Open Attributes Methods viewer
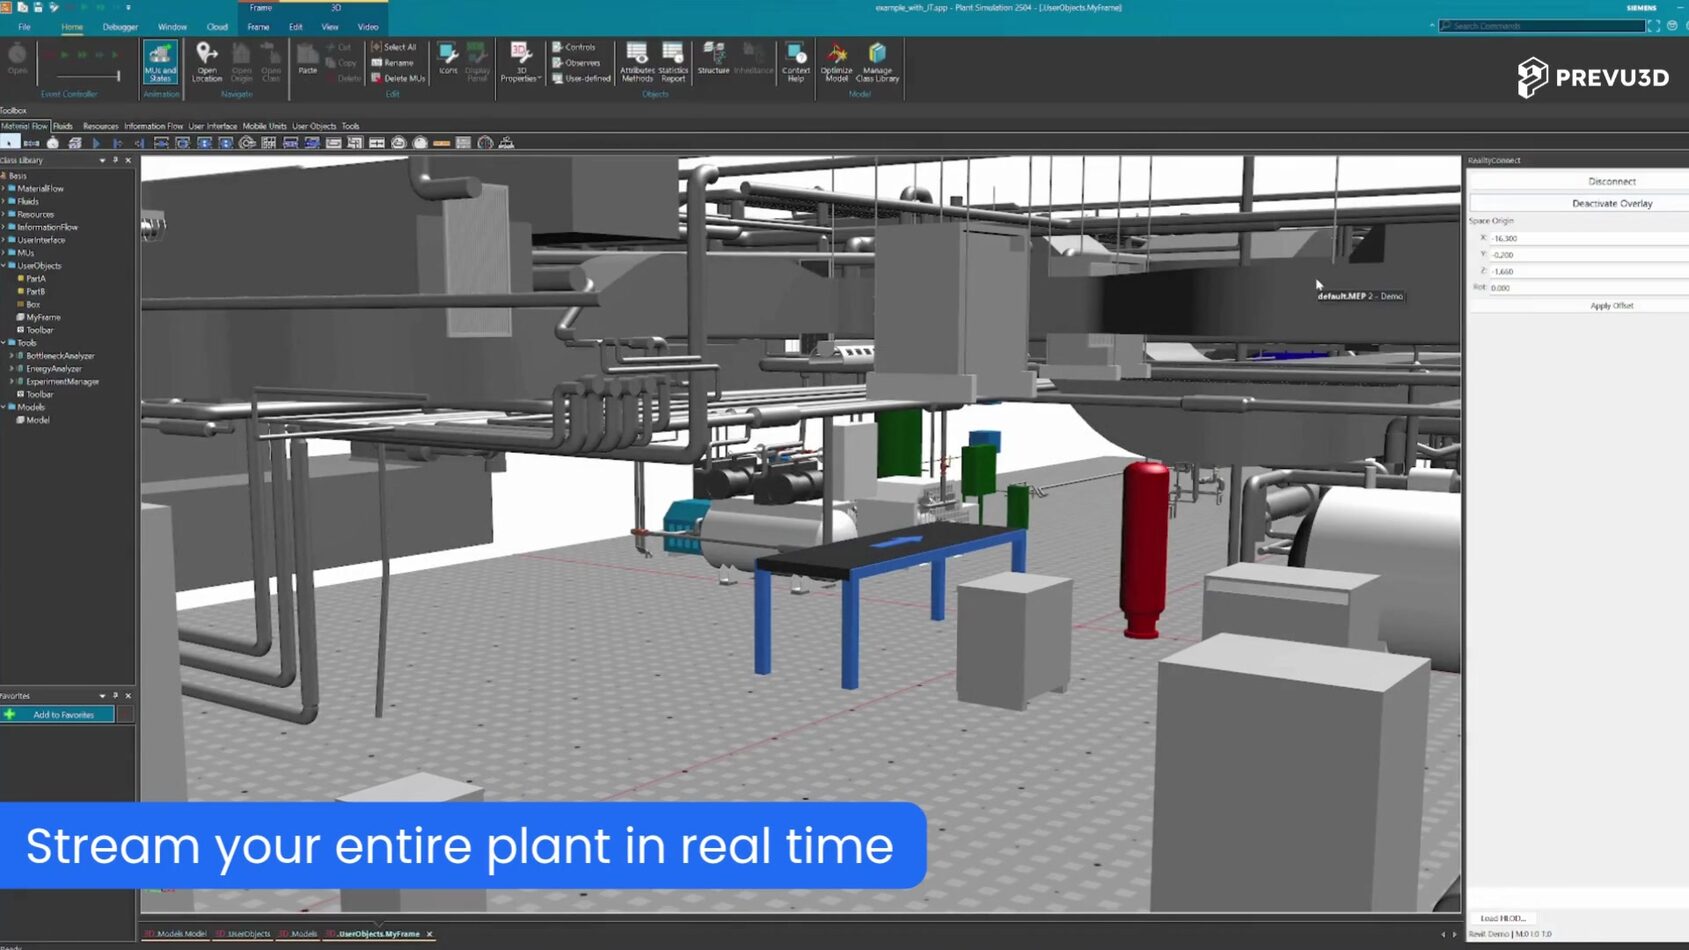 [637, 62]
